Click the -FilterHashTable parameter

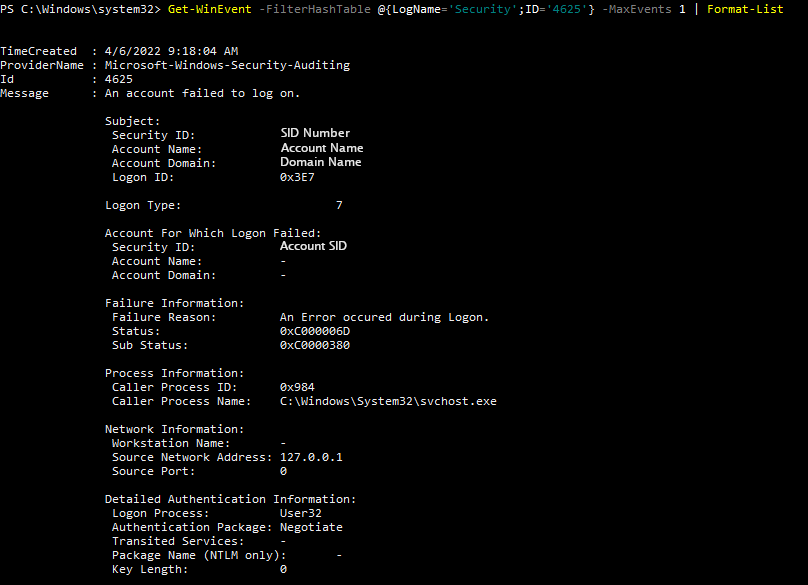[314, 9]
